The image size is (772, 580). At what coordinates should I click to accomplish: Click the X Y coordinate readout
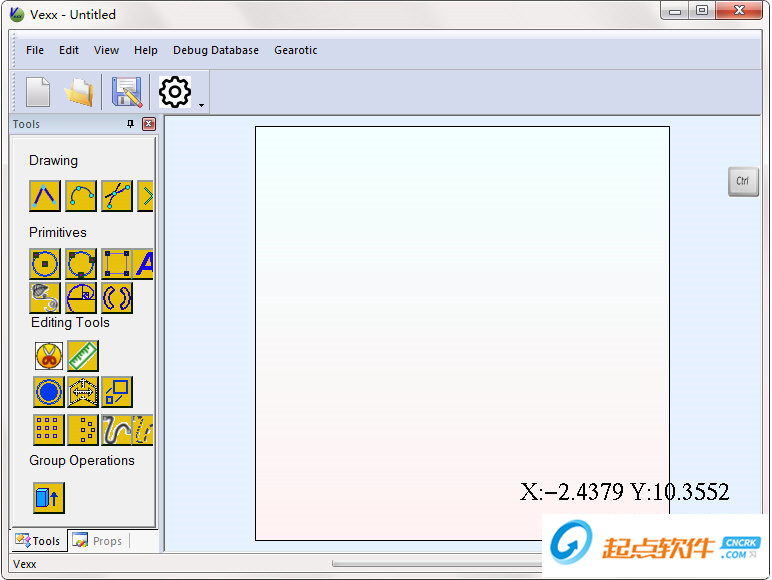624,492
